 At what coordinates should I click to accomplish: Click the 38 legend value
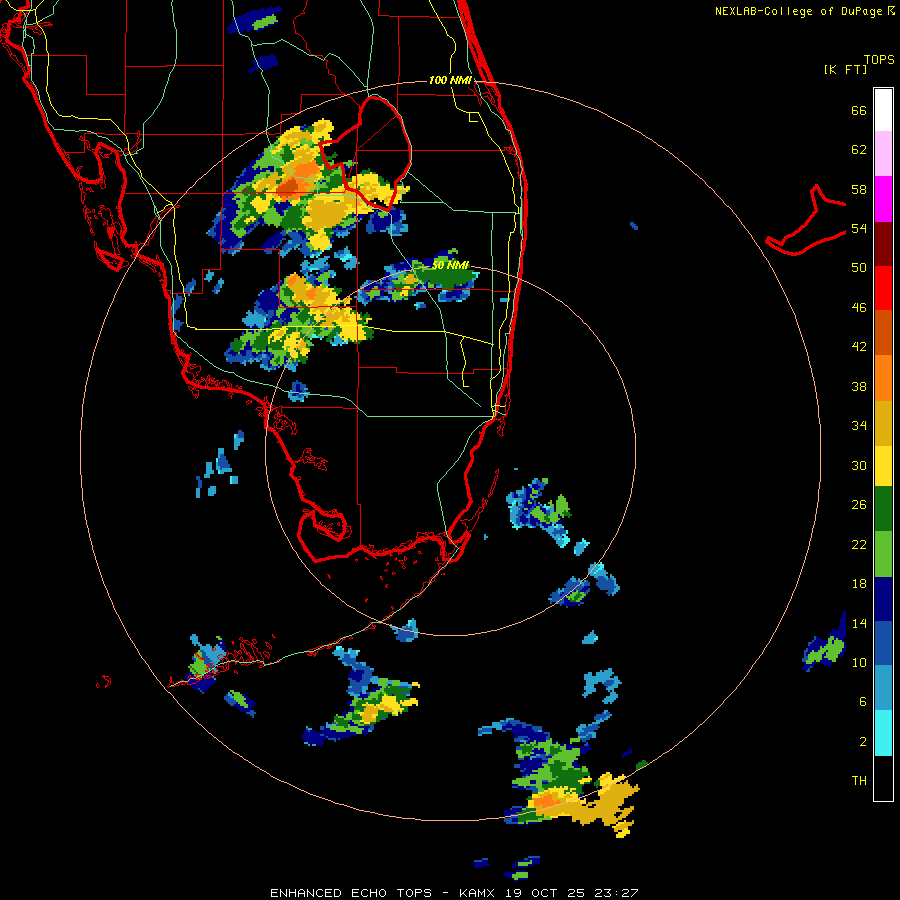859,386
